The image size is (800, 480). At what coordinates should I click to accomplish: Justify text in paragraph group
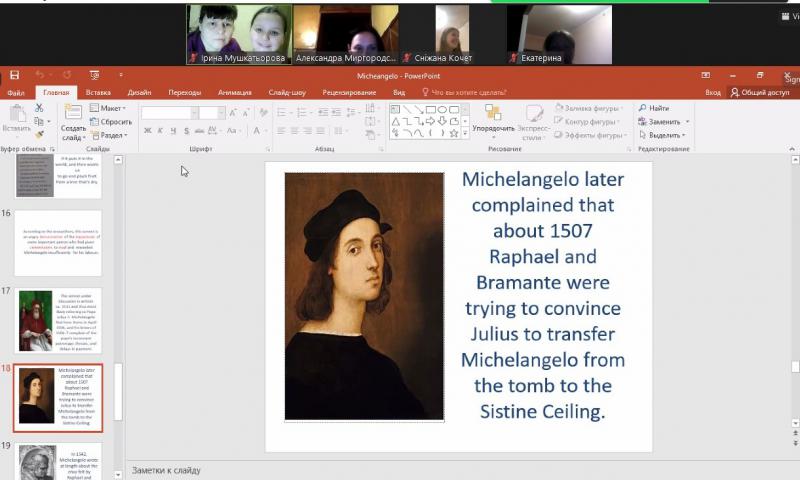tap(320, 131)
